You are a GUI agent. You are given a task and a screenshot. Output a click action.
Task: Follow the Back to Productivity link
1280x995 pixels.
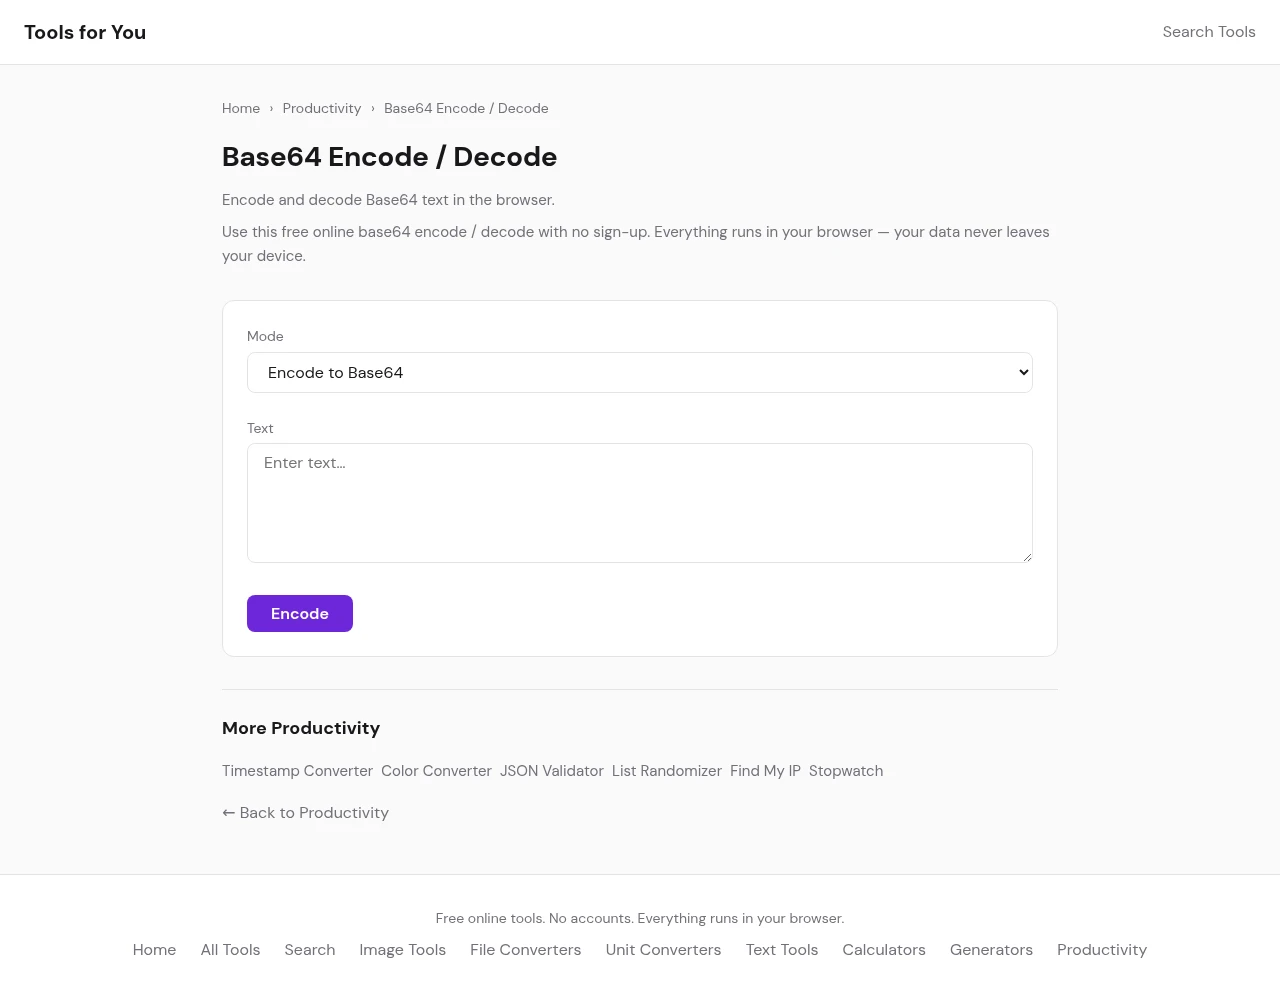305,813
